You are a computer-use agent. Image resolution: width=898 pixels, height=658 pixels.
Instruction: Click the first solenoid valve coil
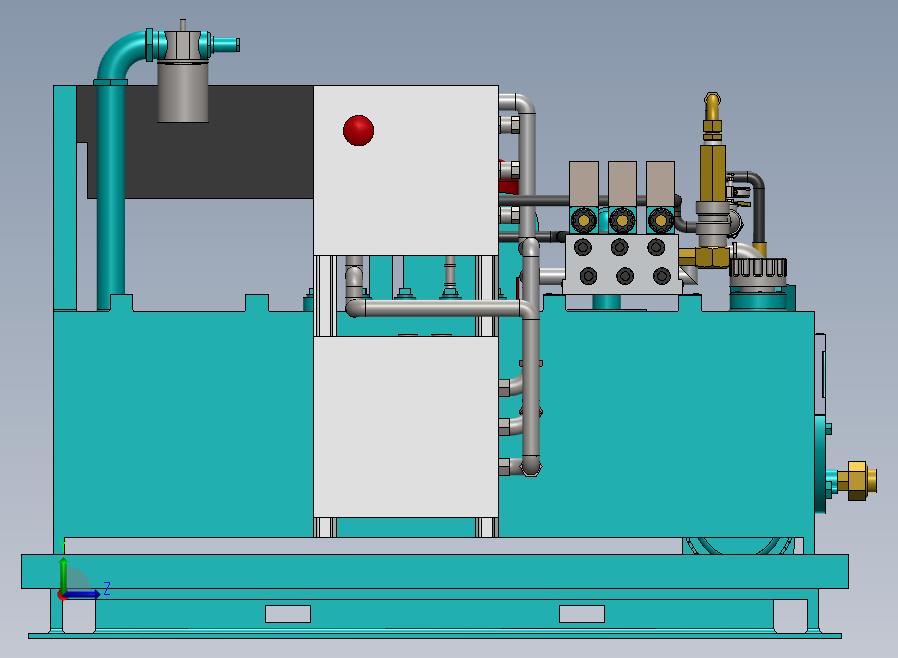point(584,183)
